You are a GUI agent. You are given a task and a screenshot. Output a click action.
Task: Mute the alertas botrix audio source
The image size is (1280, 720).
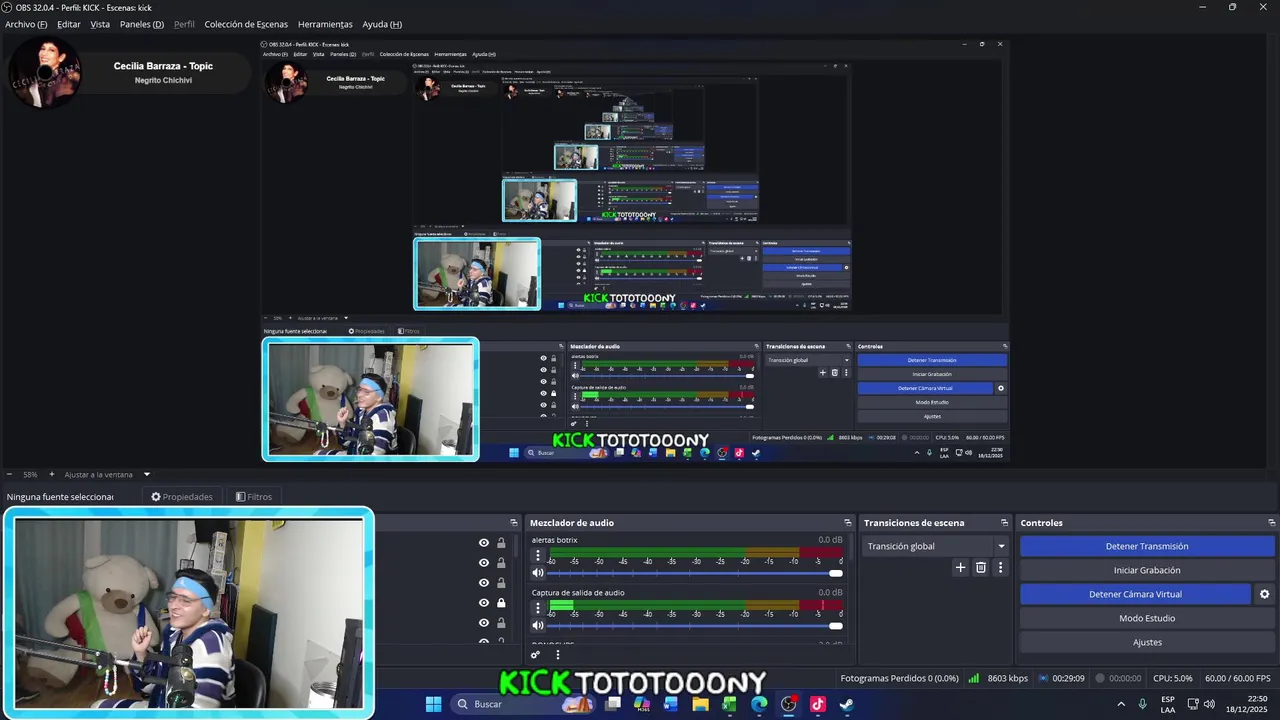point(538,573)
